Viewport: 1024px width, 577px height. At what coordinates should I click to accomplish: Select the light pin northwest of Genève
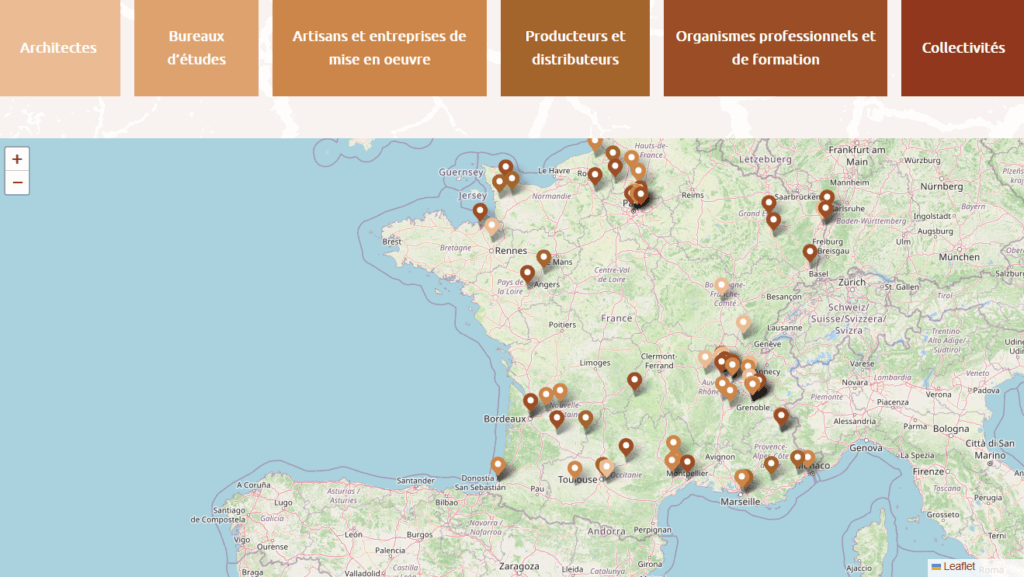pyautogui.click(x=743, y=324)
